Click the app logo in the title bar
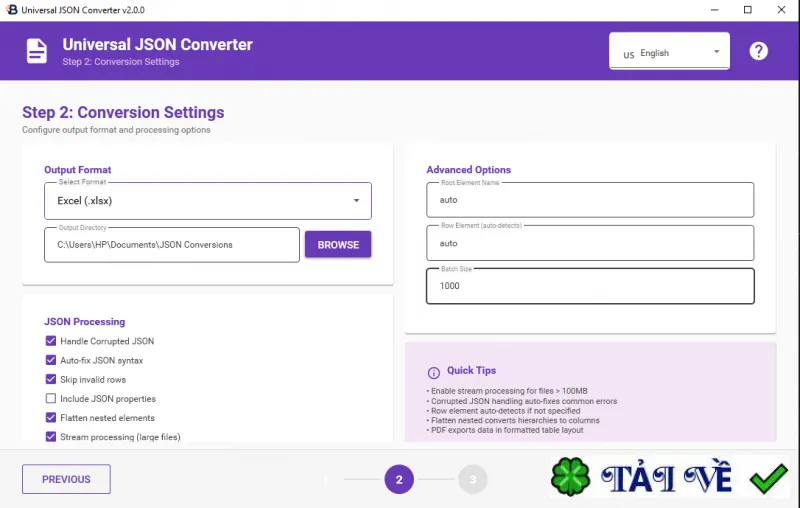The height and width of the screenshot is (508, 800). click(x=11, y=10)
